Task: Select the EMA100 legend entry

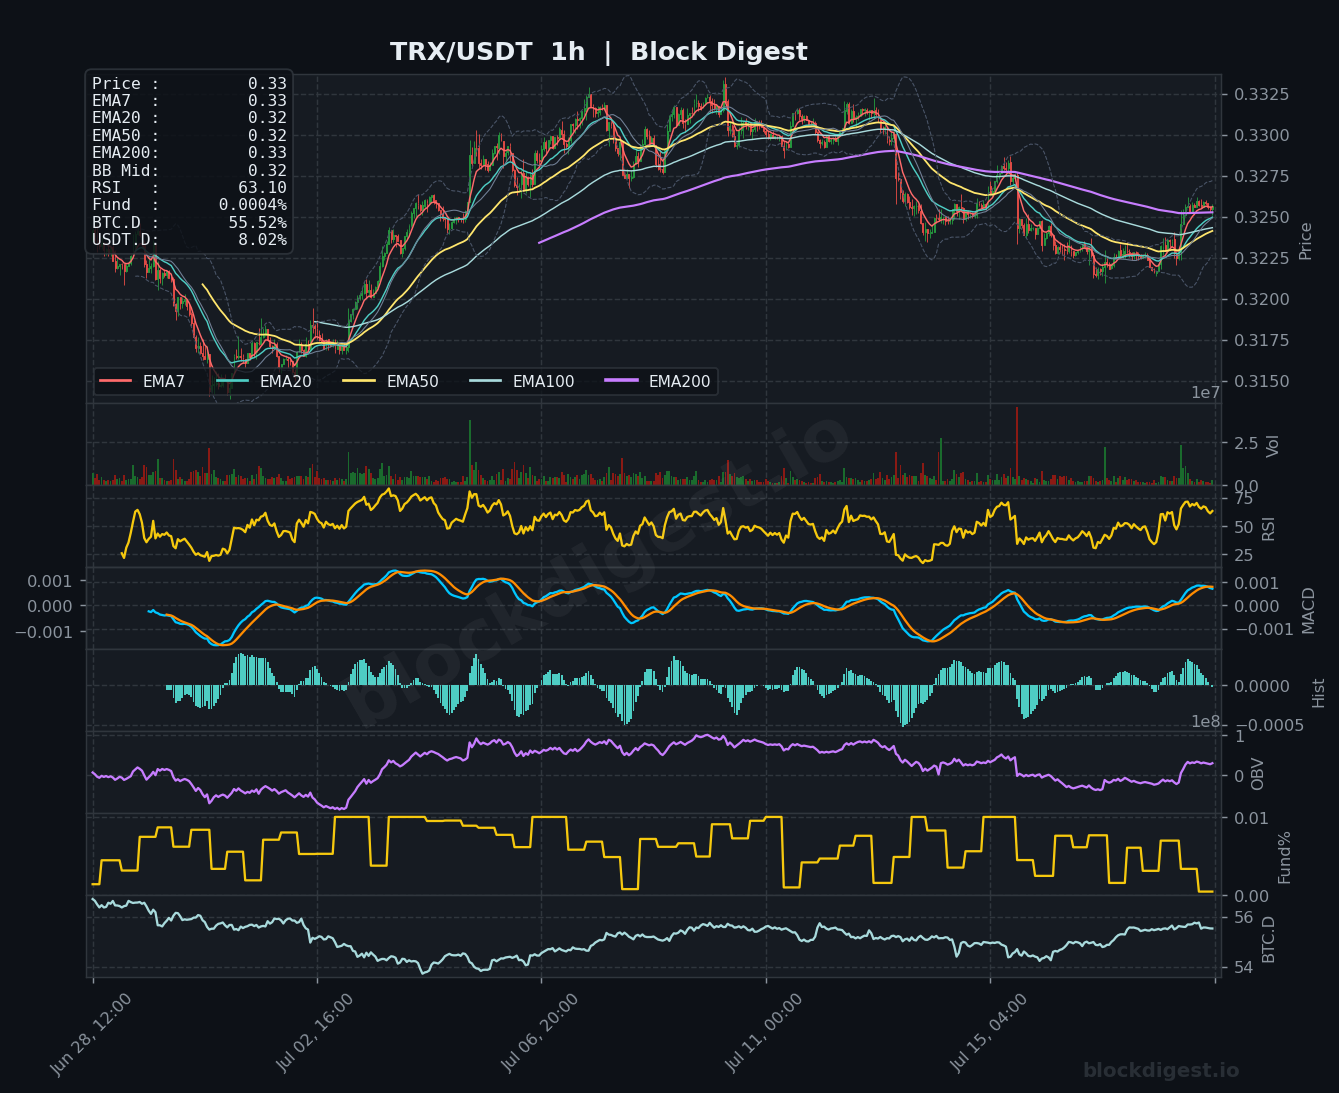Action: click(x=522, y=381)
